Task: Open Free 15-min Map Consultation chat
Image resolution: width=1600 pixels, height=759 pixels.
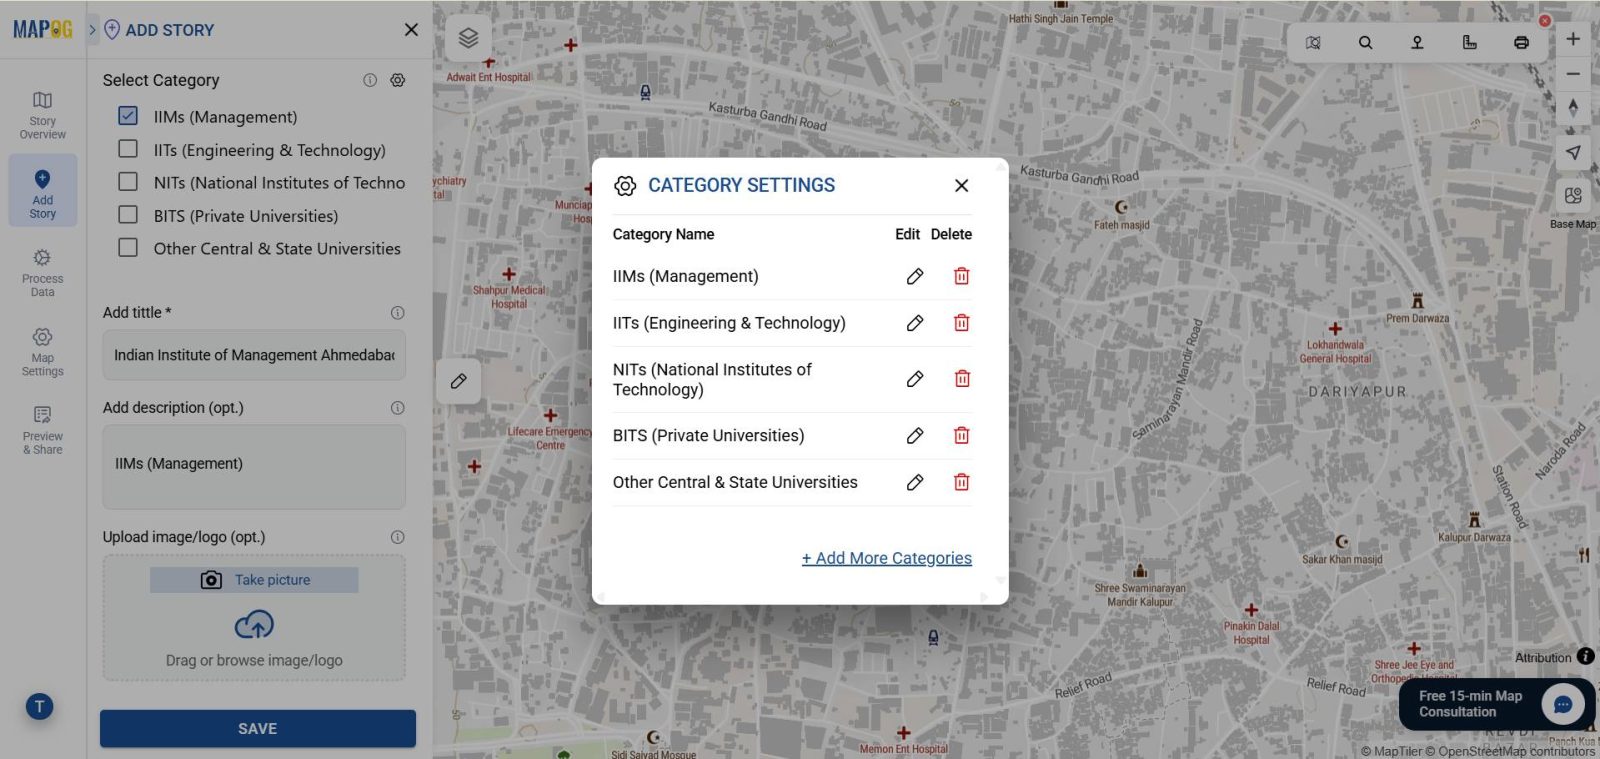Action: tap(1497, 704)
